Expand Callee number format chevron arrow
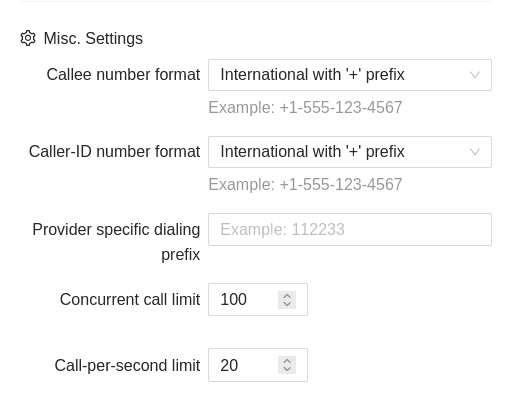The width and height of the screenshot is (512, 417). (475, 75)
